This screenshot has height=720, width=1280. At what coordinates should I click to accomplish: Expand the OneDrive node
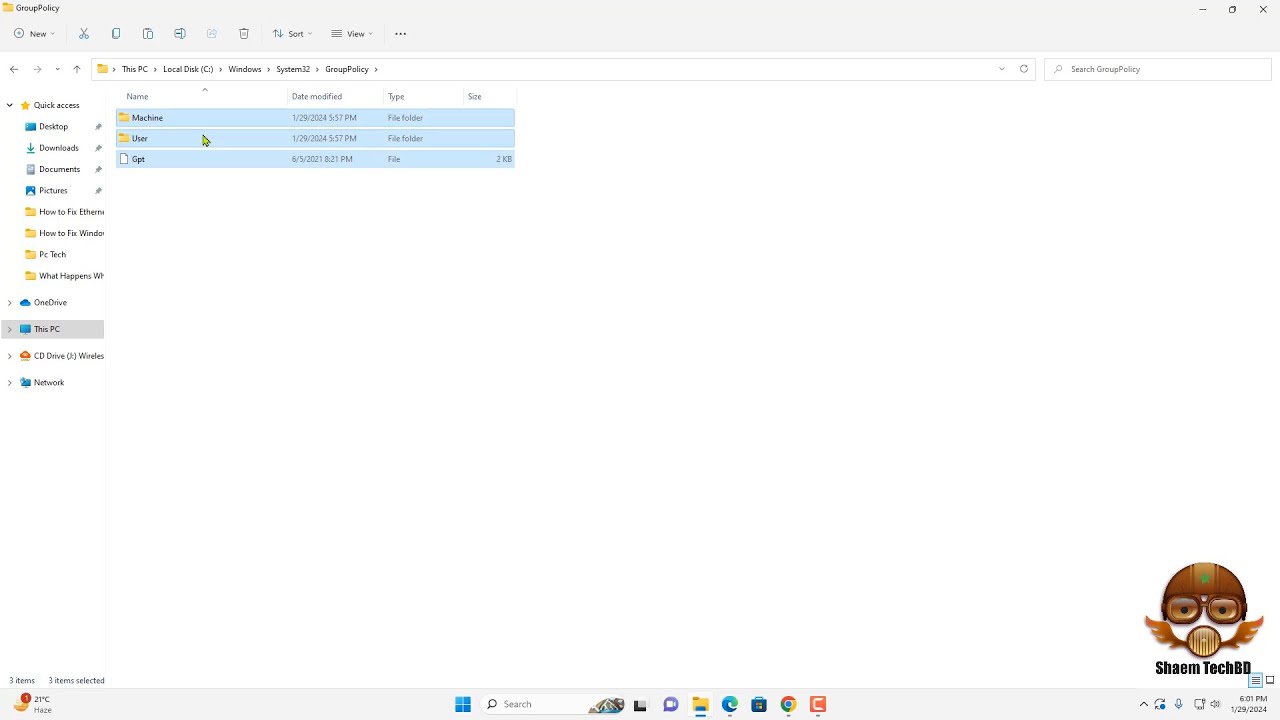coord(10,303)
